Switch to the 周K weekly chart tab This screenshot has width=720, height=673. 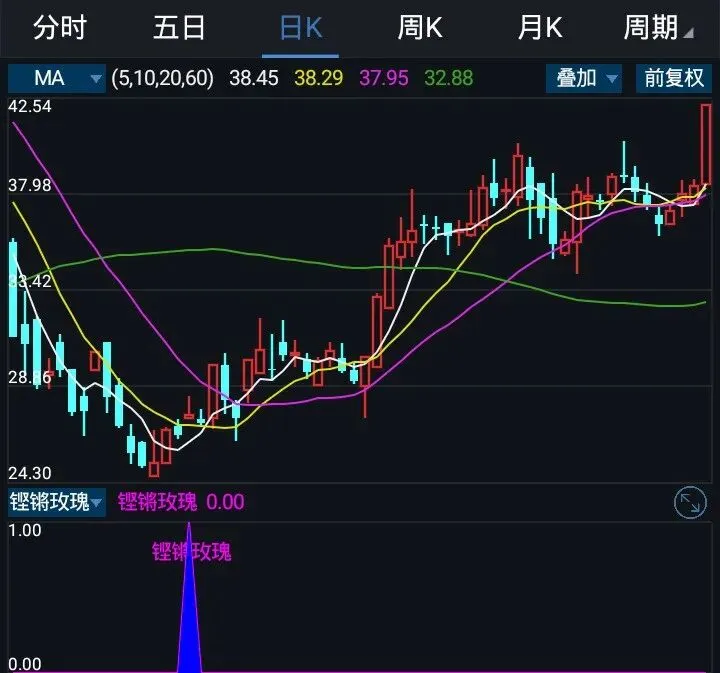point(420,28)
